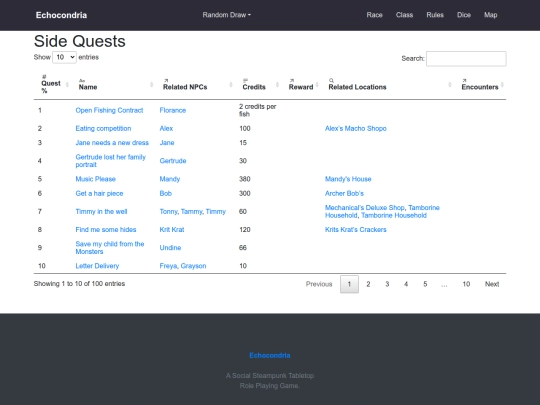The width and height of the screenshot is (540, 405).
Task: Sort by Credits column sort arrows
Action: (x=277, y=85)
